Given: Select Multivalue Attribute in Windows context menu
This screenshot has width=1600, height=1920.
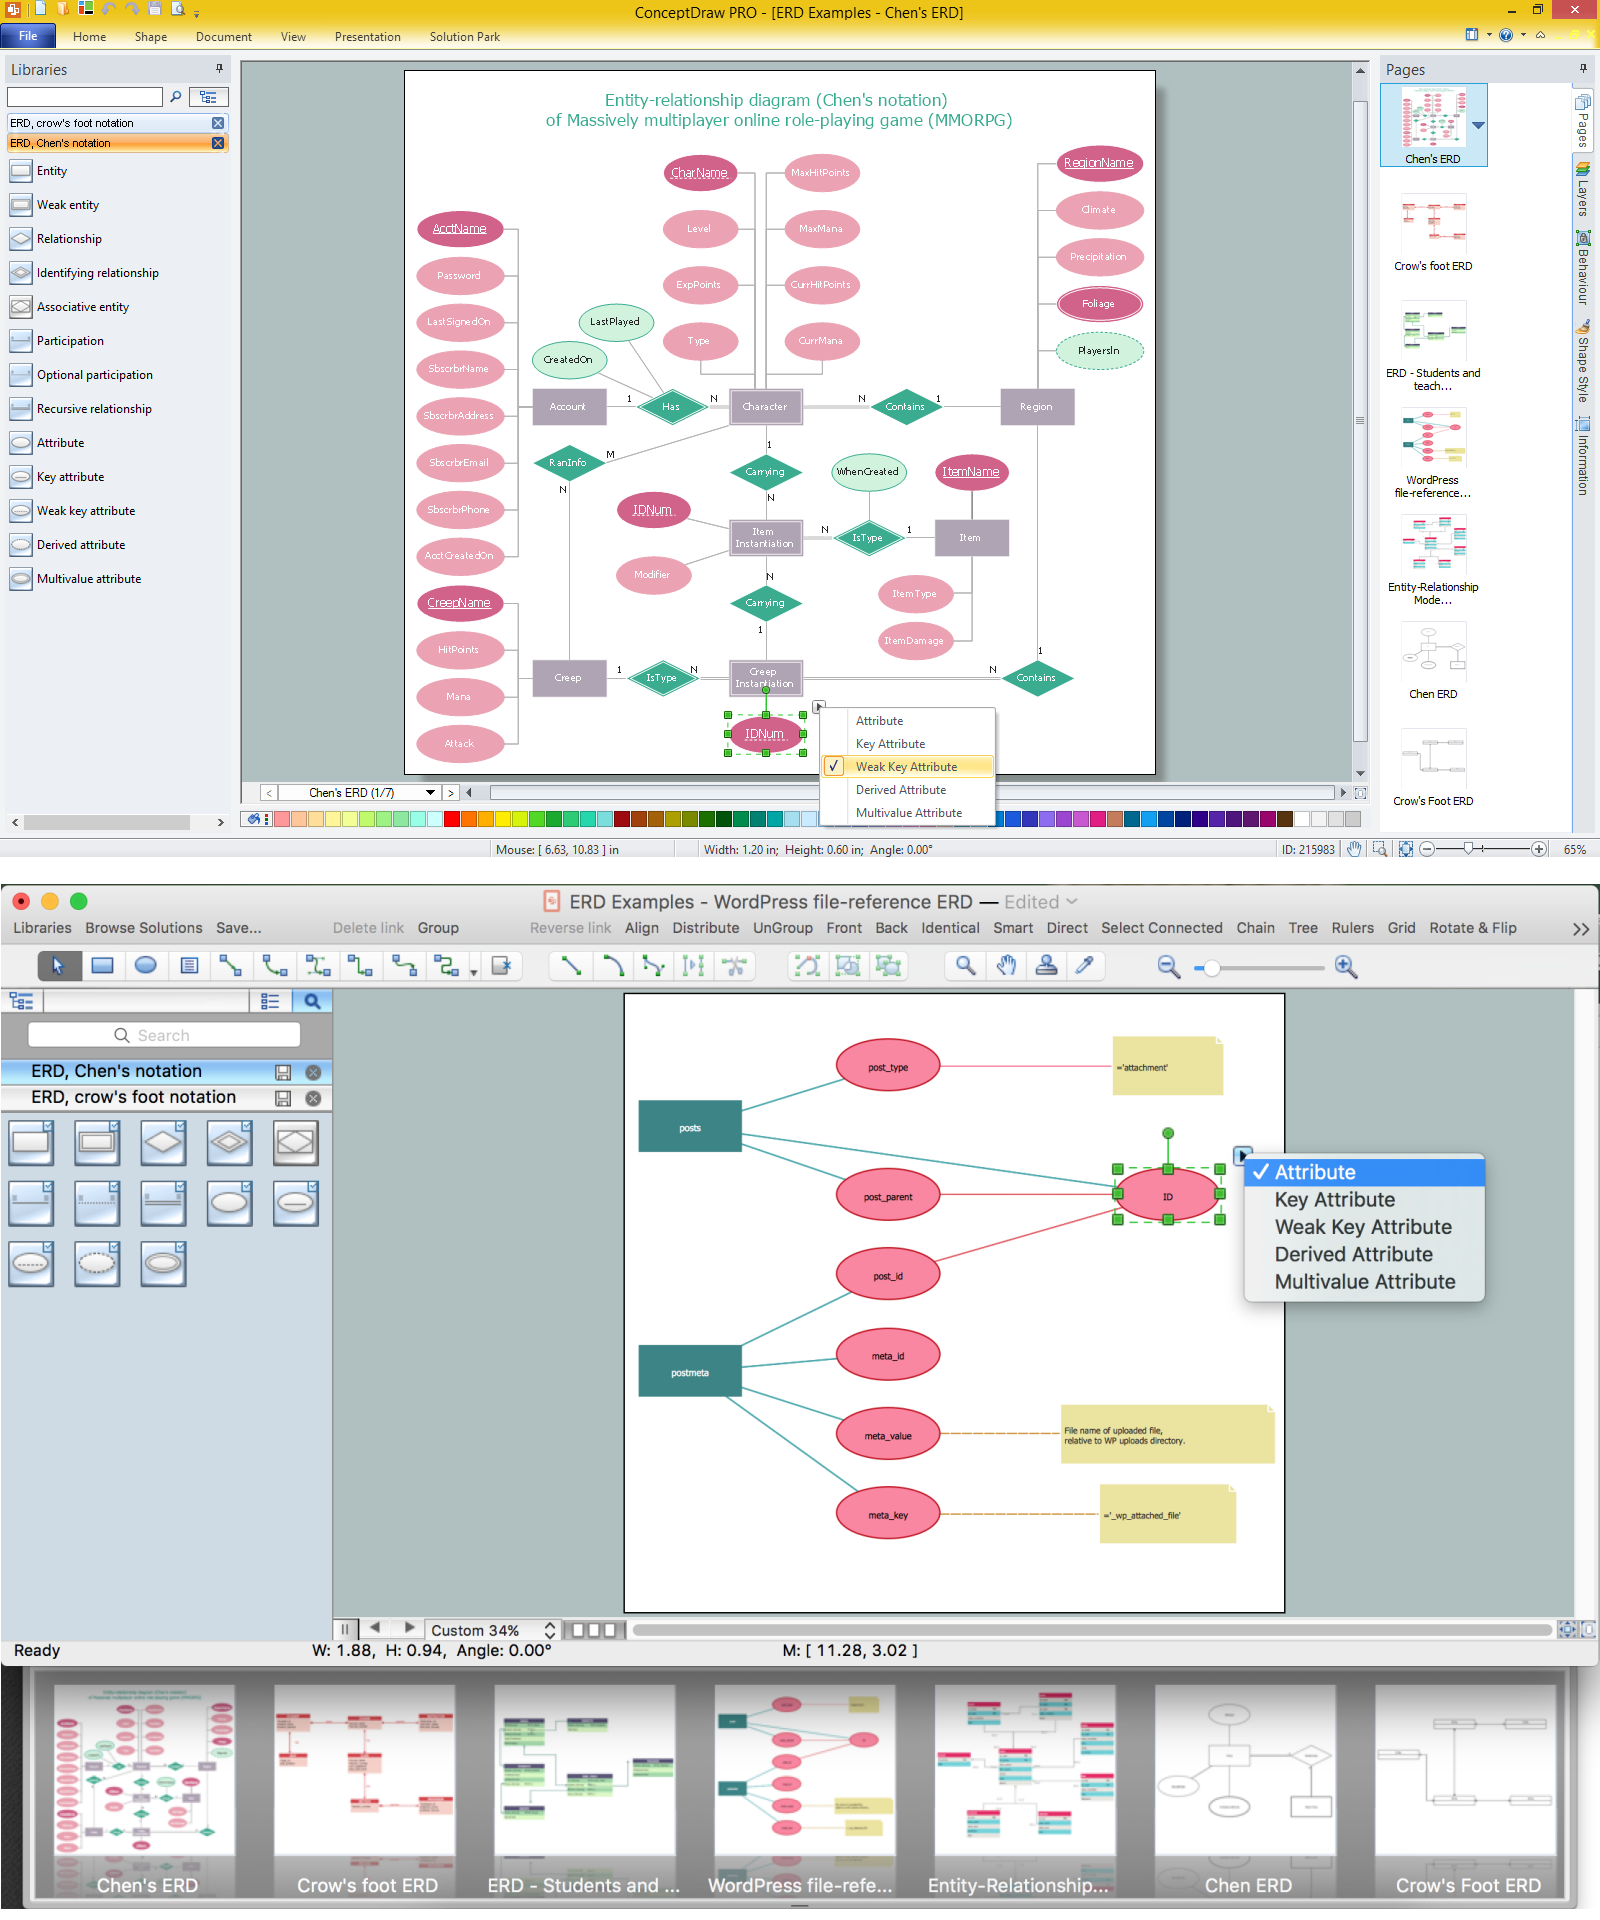Looking at the screenshot, I should pos(908,813).
